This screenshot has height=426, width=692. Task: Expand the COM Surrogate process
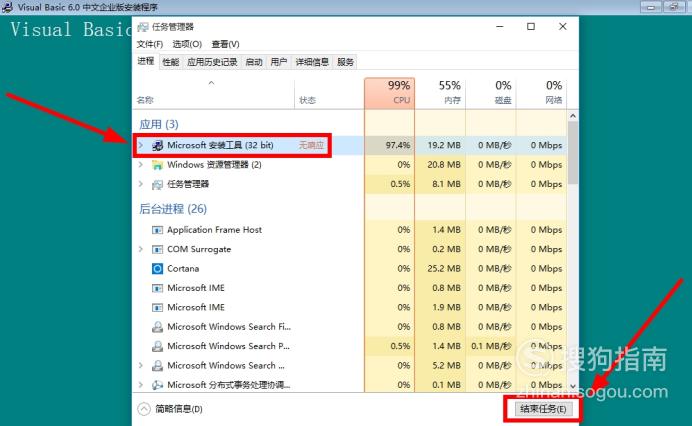141,249
